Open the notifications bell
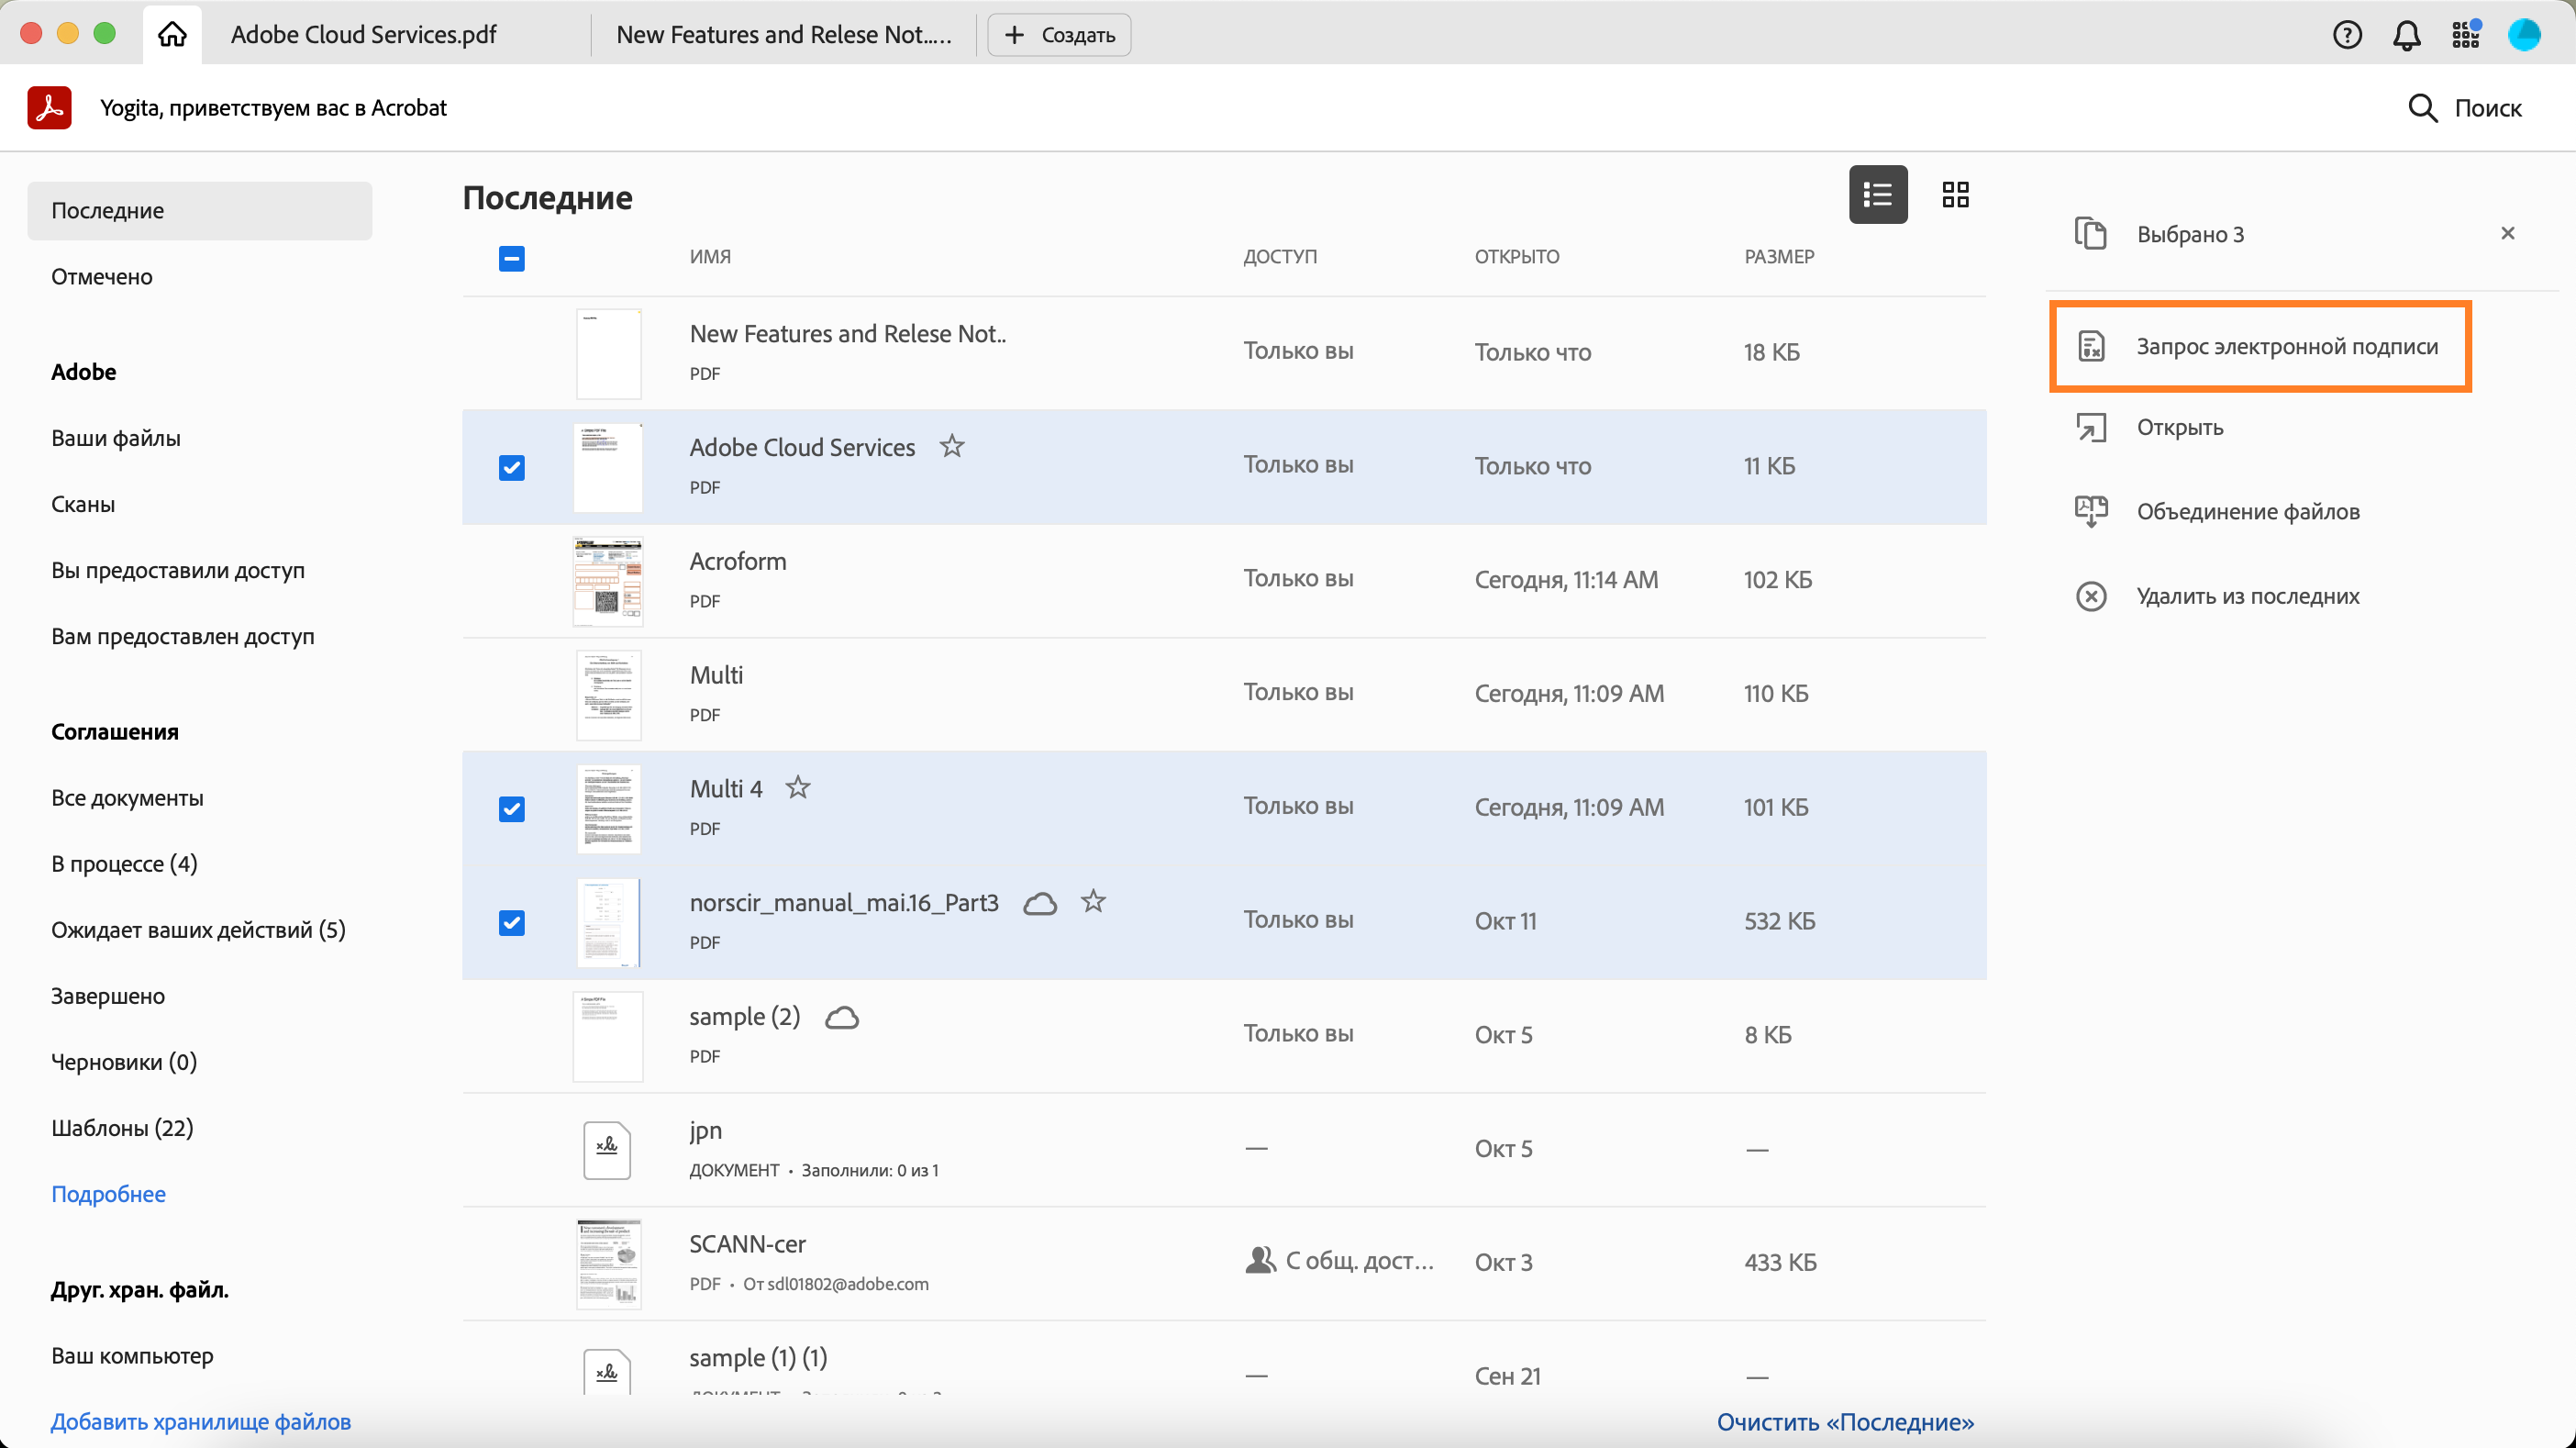Viewport: 2576px width, 1448px height. point(2406,35)
